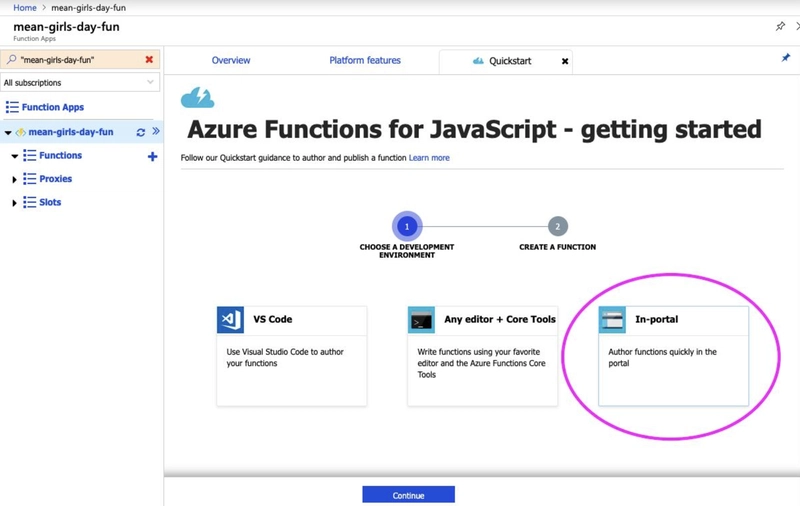Click the search magnifier icon
This screenshot has width=800, height=506.
coord(11,60)
